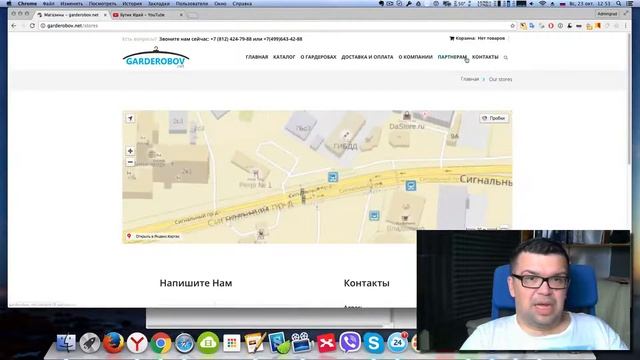Click the Wi-Fi icon in menu bar
This screenshot has width=640, height=360.
pyautogui.click(x=542, y=3)
